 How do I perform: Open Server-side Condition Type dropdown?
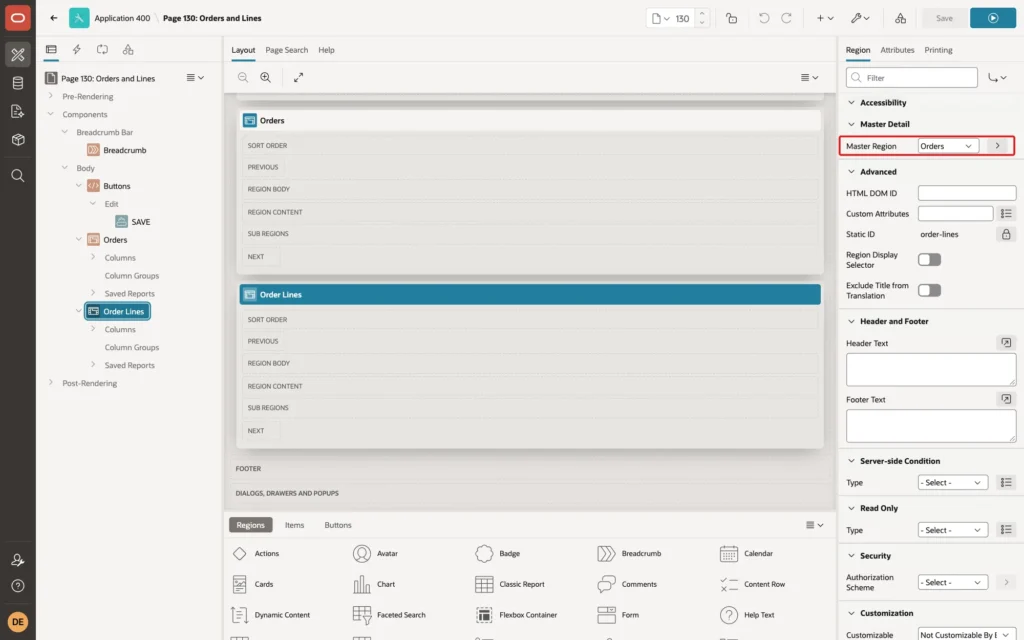click(x=952, y=482)
